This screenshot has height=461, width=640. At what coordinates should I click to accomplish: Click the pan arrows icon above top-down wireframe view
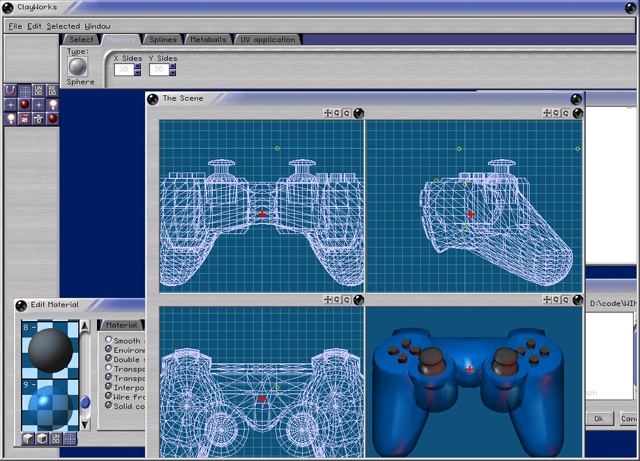coord(327,300)
